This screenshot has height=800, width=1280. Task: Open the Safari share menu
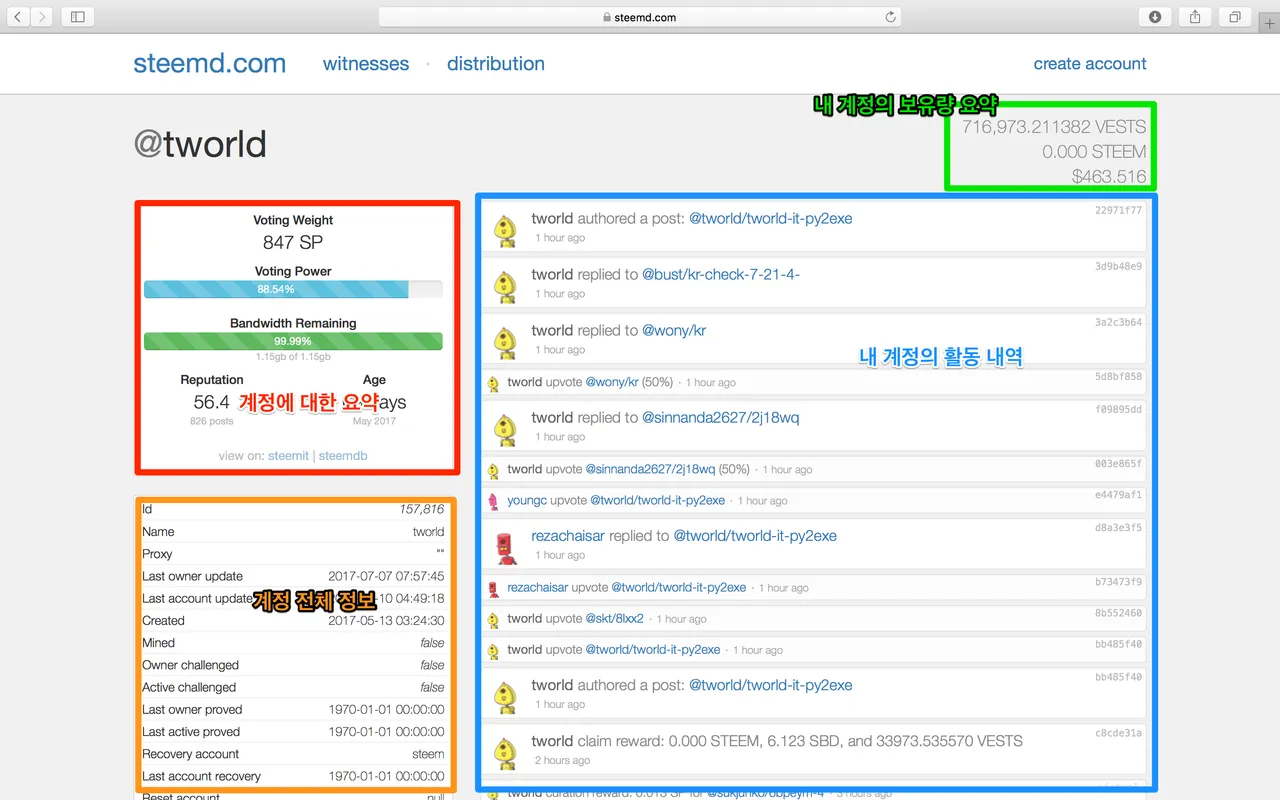click(x=1195, y=17)
